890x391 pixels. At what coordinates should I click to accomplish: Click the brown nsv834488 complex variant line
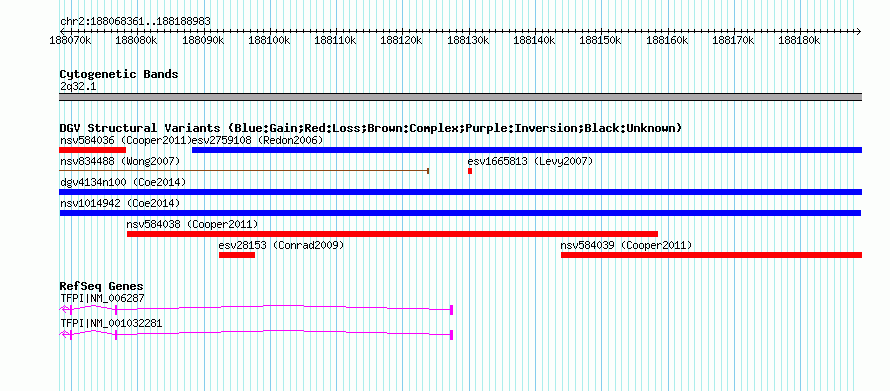[244, 170]
